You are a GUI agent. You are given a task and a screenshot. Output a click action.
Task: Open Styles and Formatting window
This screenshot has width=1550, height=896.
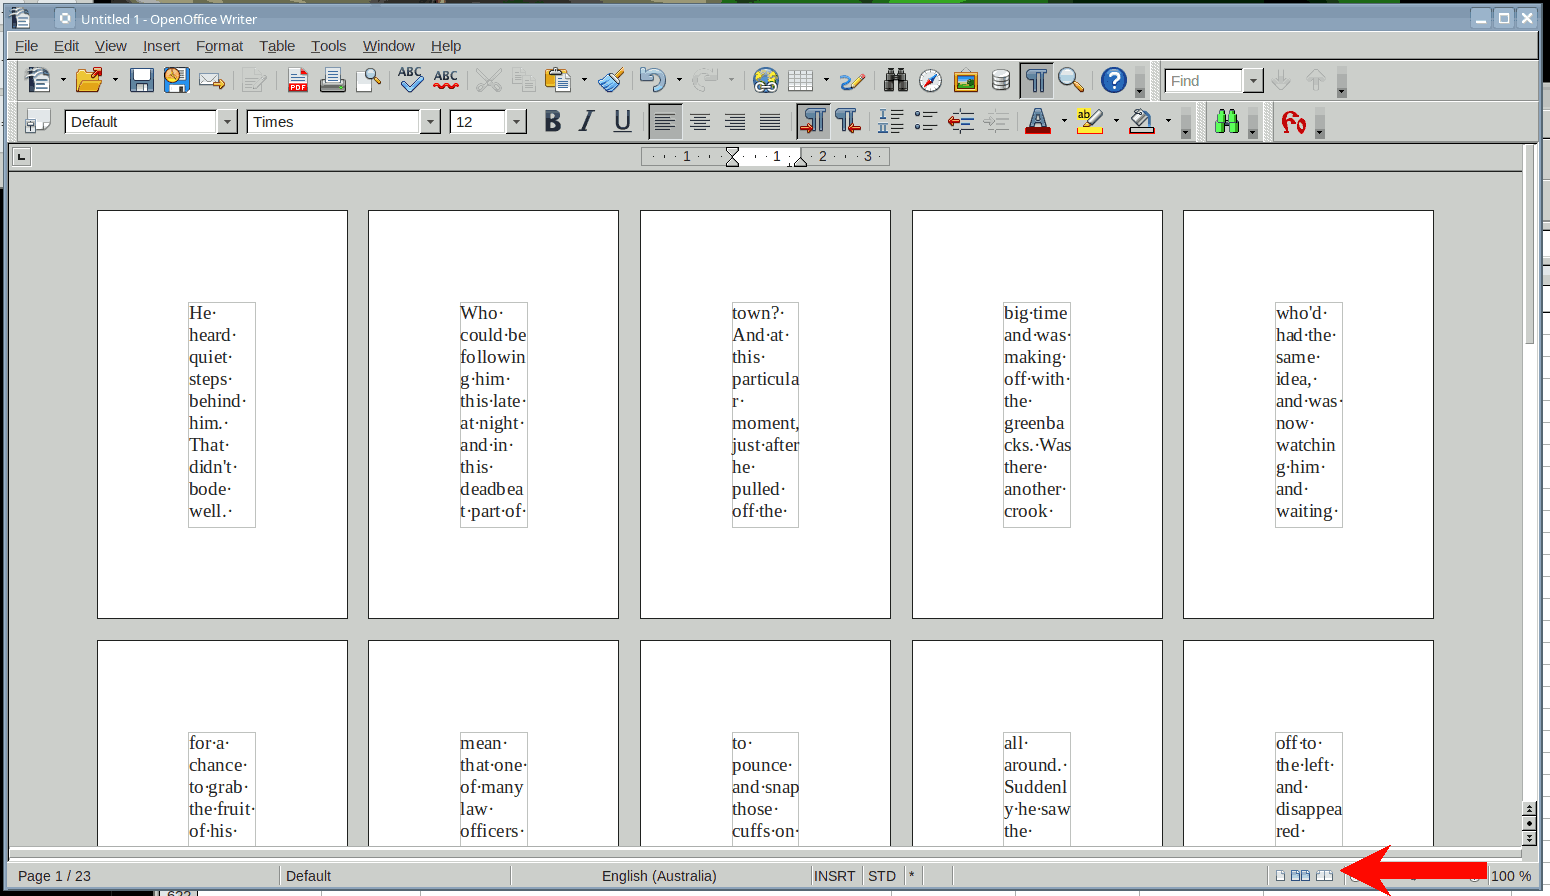point(38,121)
